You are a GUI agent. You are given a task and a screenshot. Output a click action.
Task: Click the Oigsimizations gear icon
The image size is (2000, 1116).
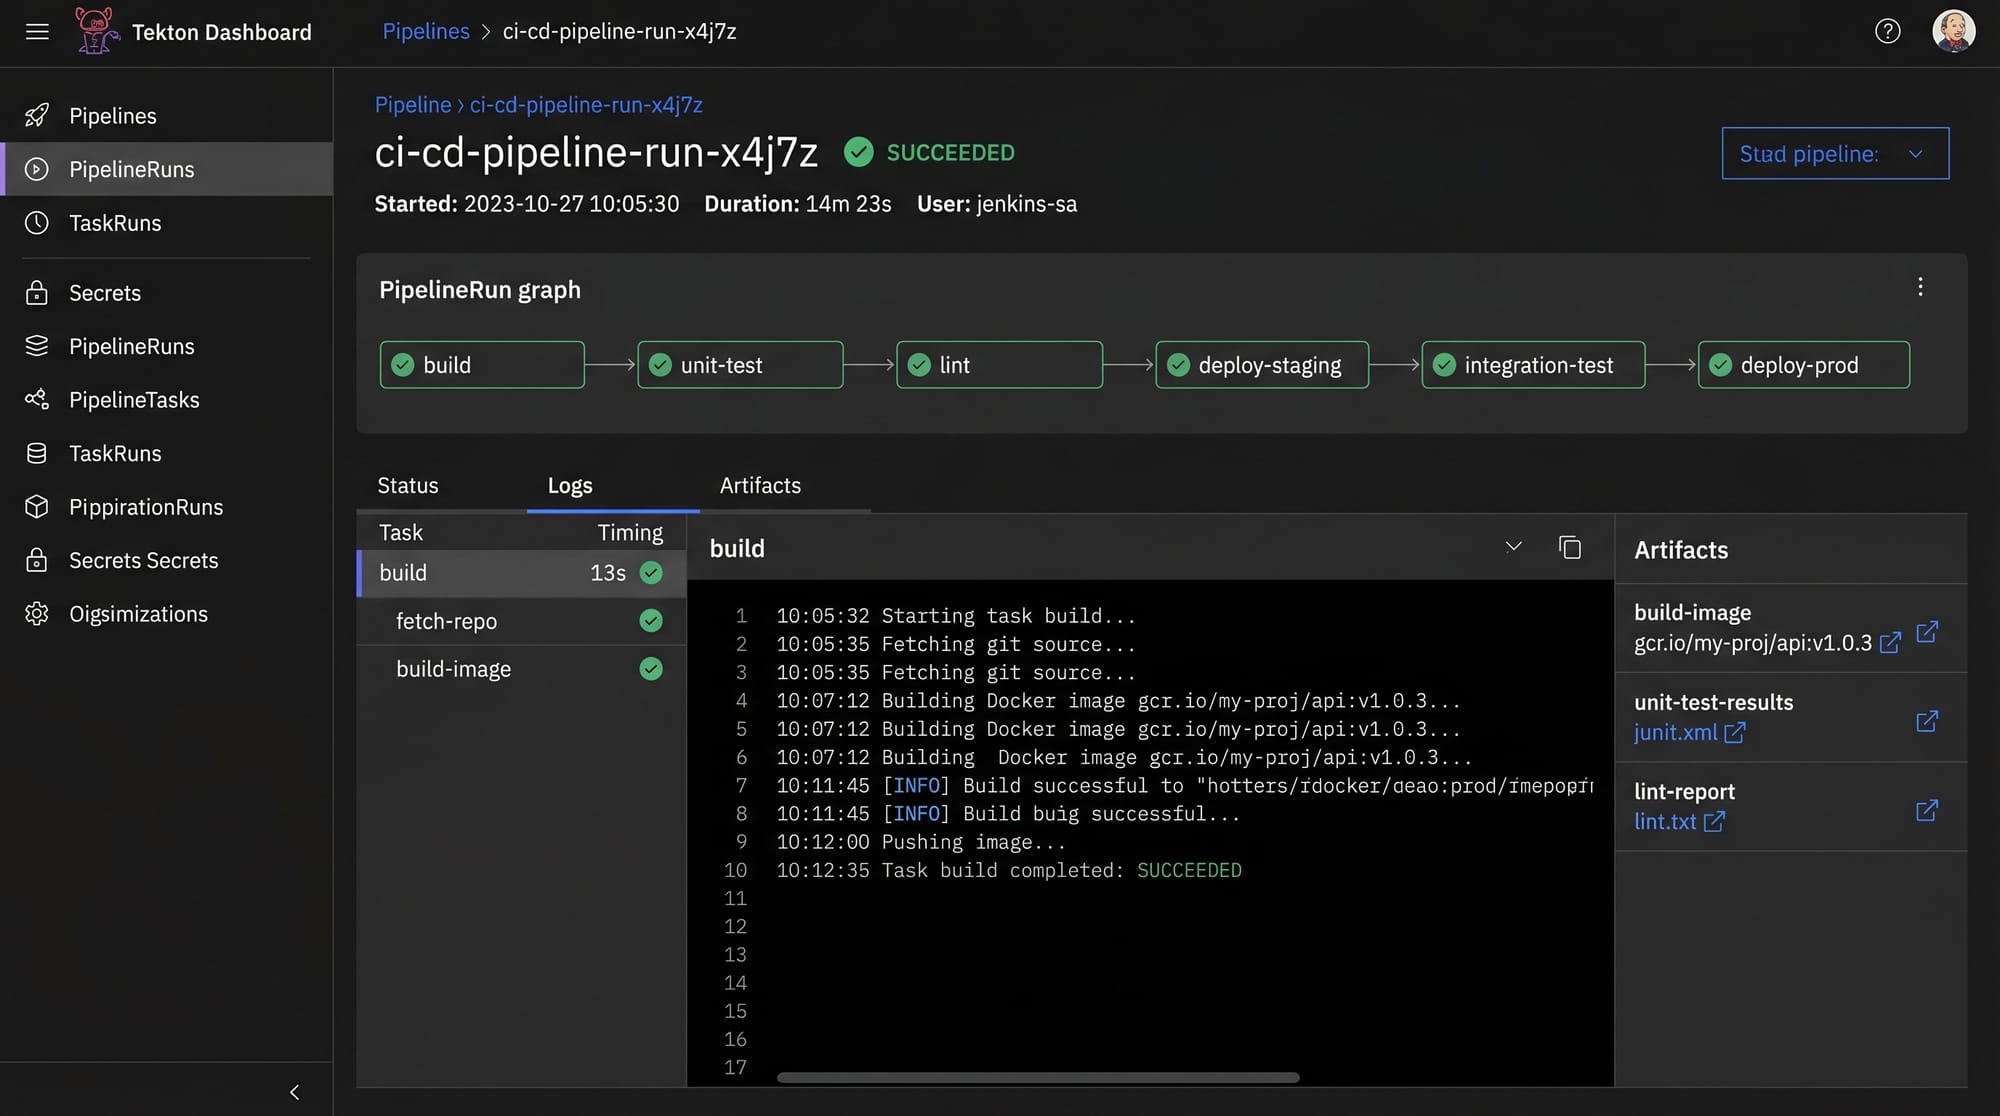37,614
